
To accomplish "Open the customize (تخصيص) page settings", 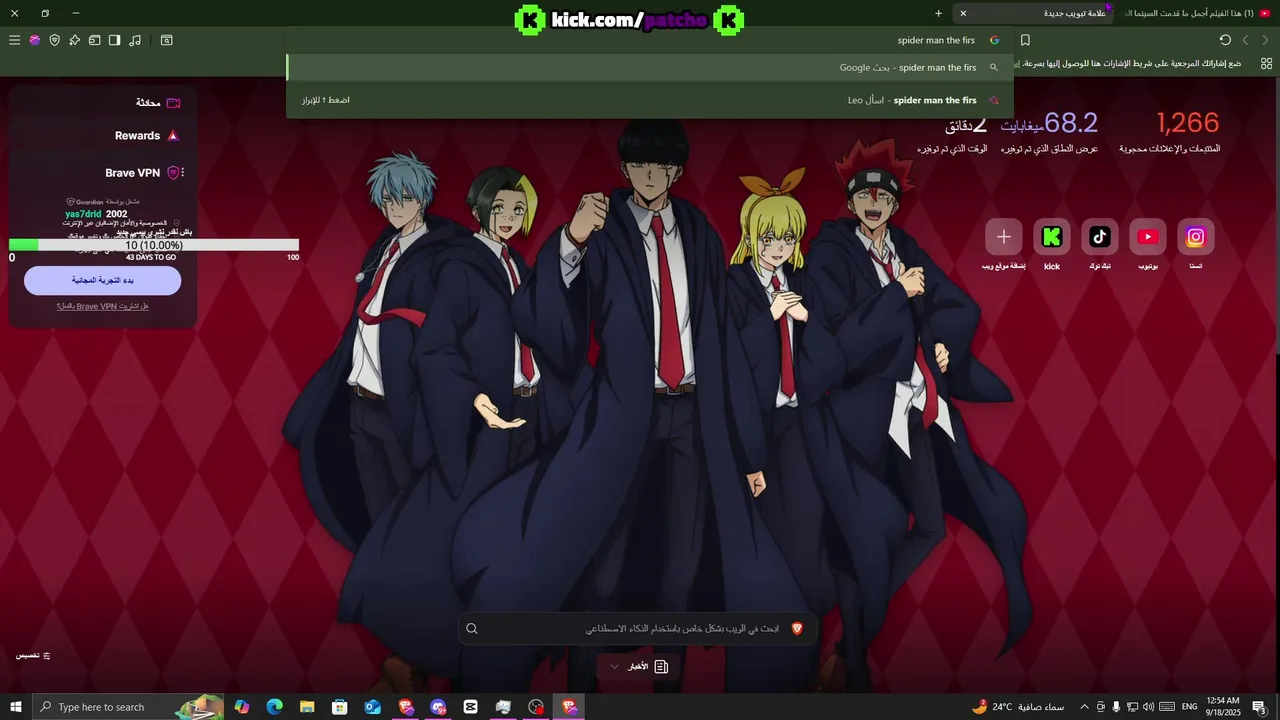I will point(33,655).
